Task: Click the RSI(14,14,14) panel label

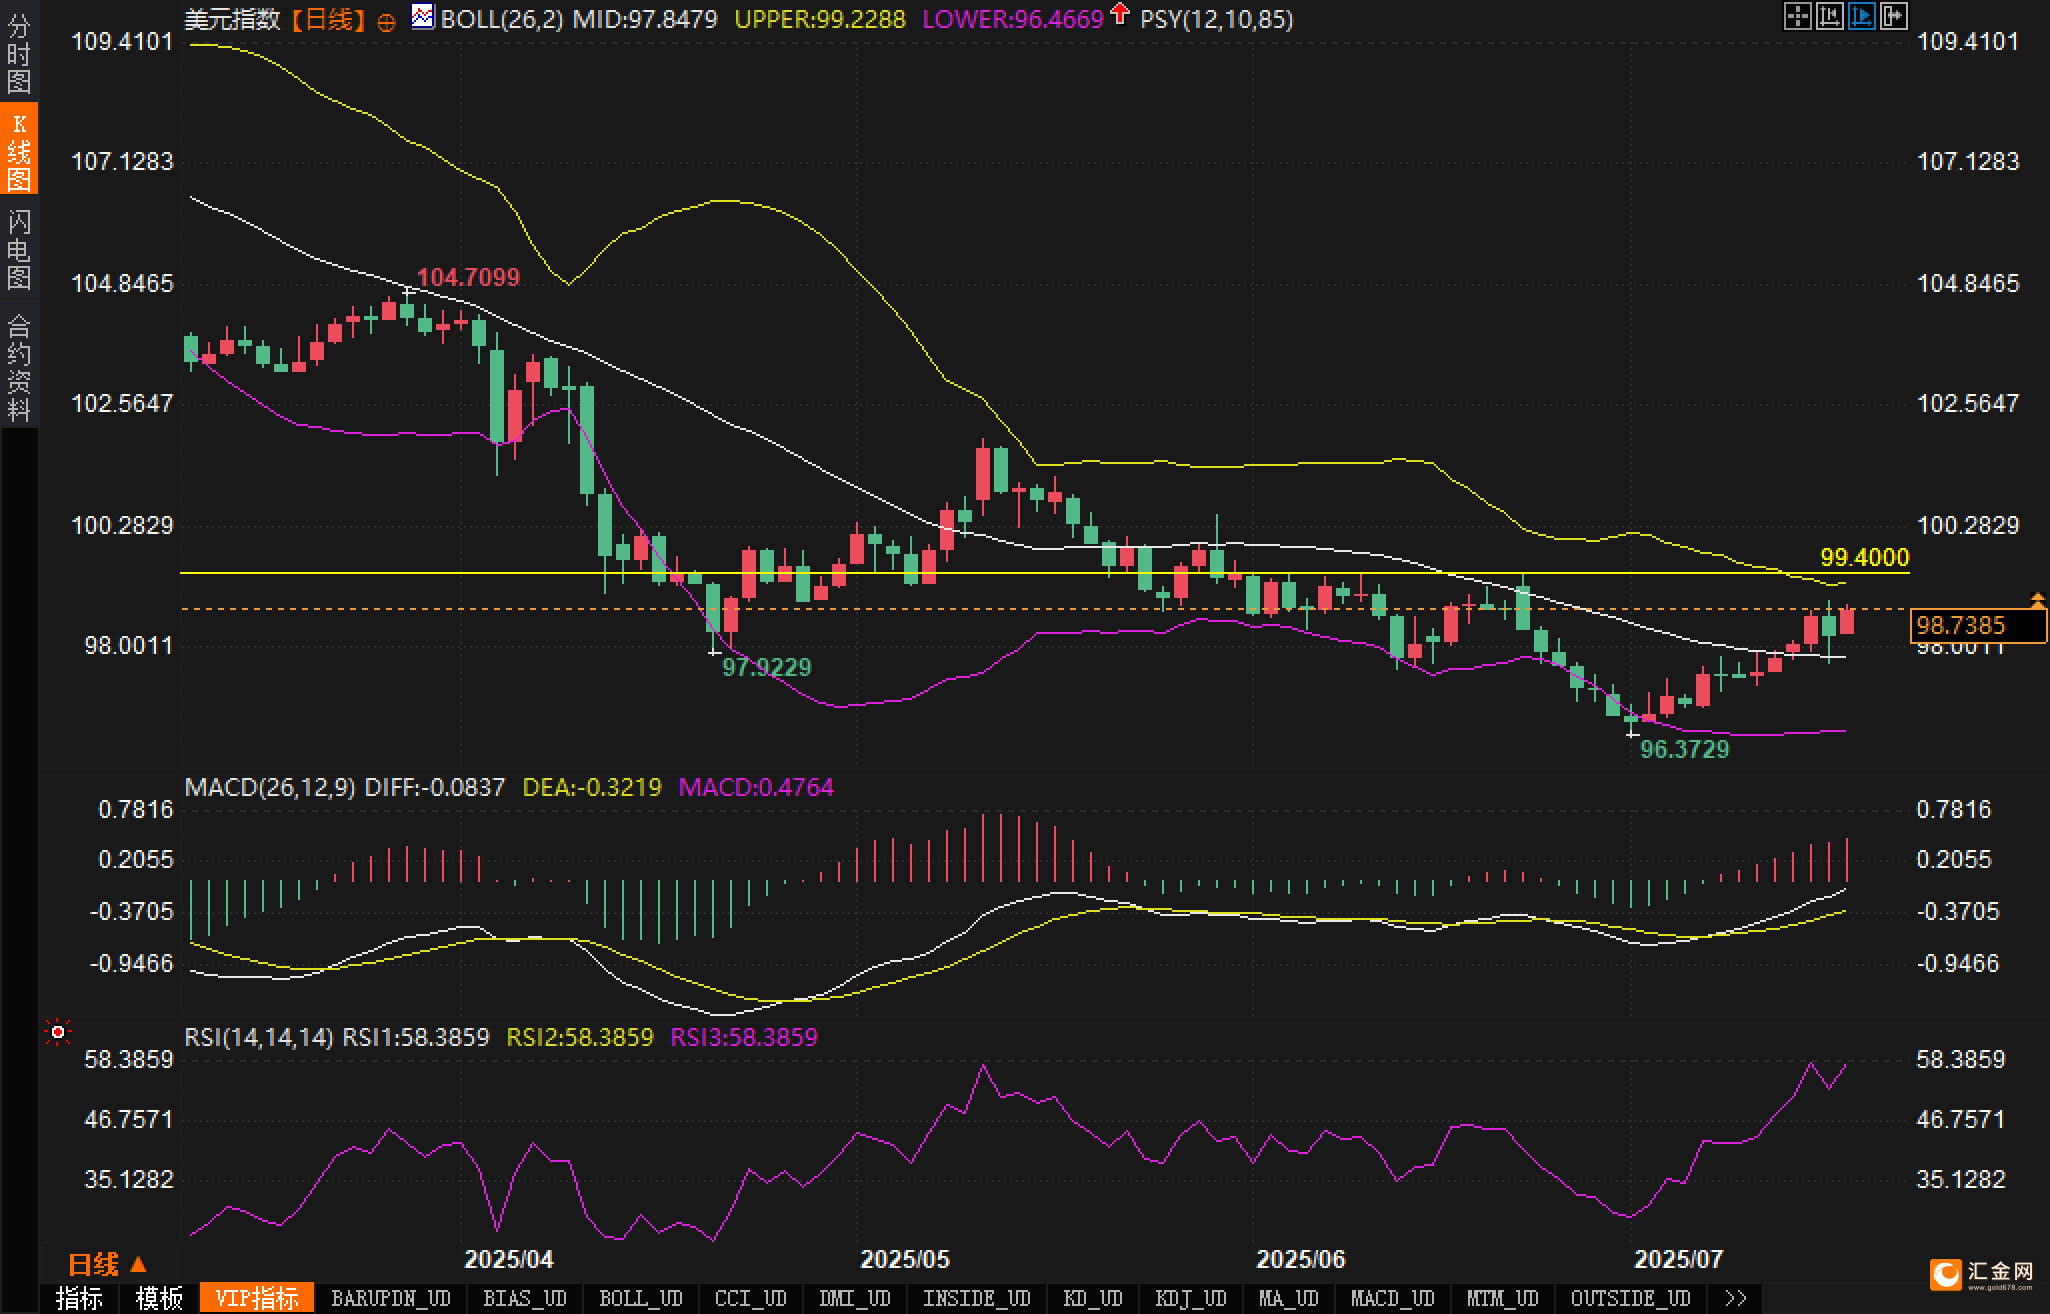Action: pyautogui.click(x=259, y=1037)
